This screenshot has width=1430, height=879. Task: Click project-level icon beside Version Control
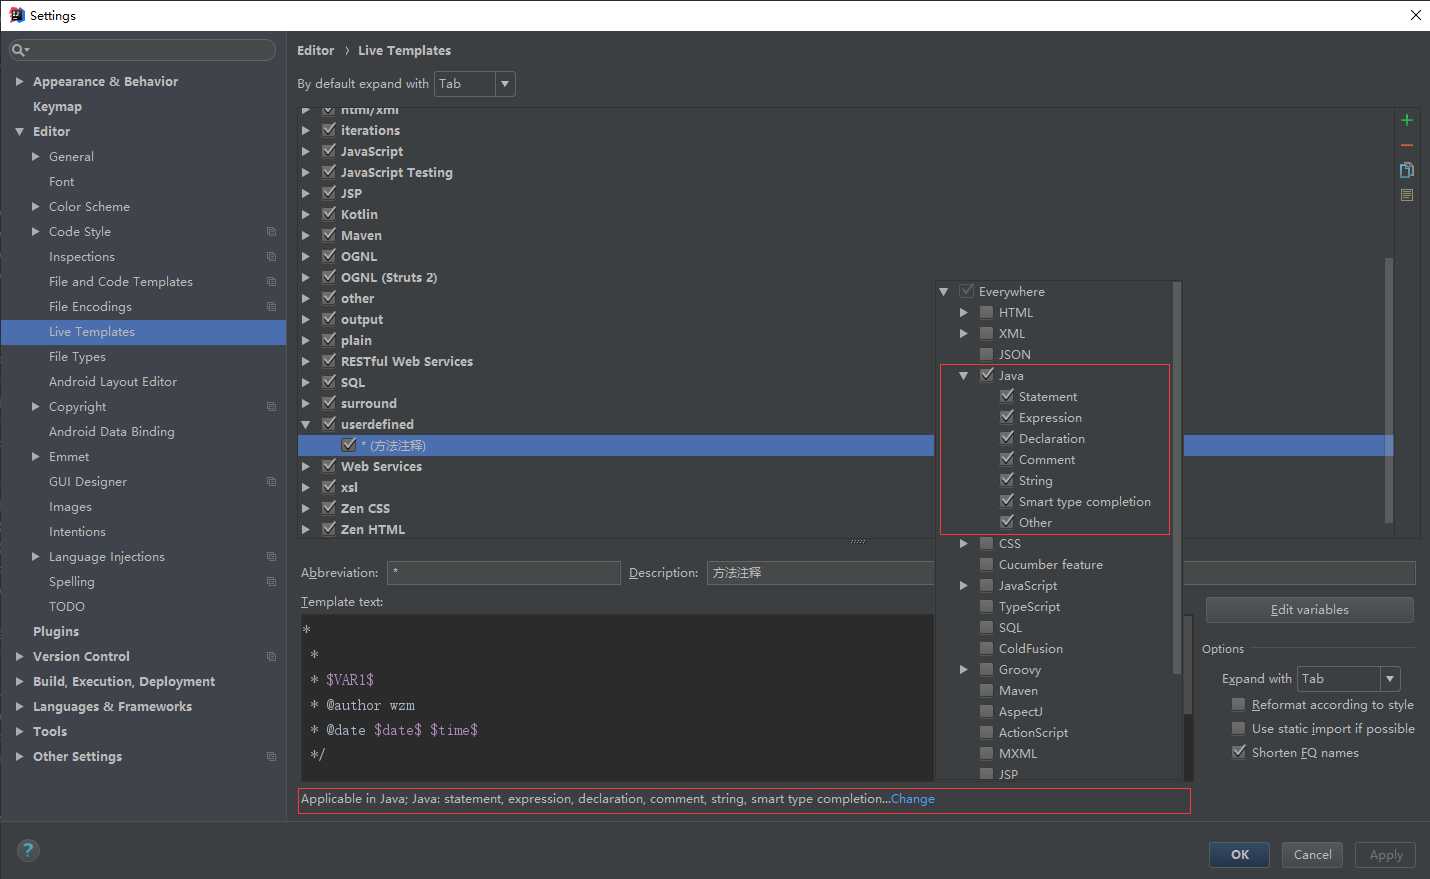(x=271, y=657)
